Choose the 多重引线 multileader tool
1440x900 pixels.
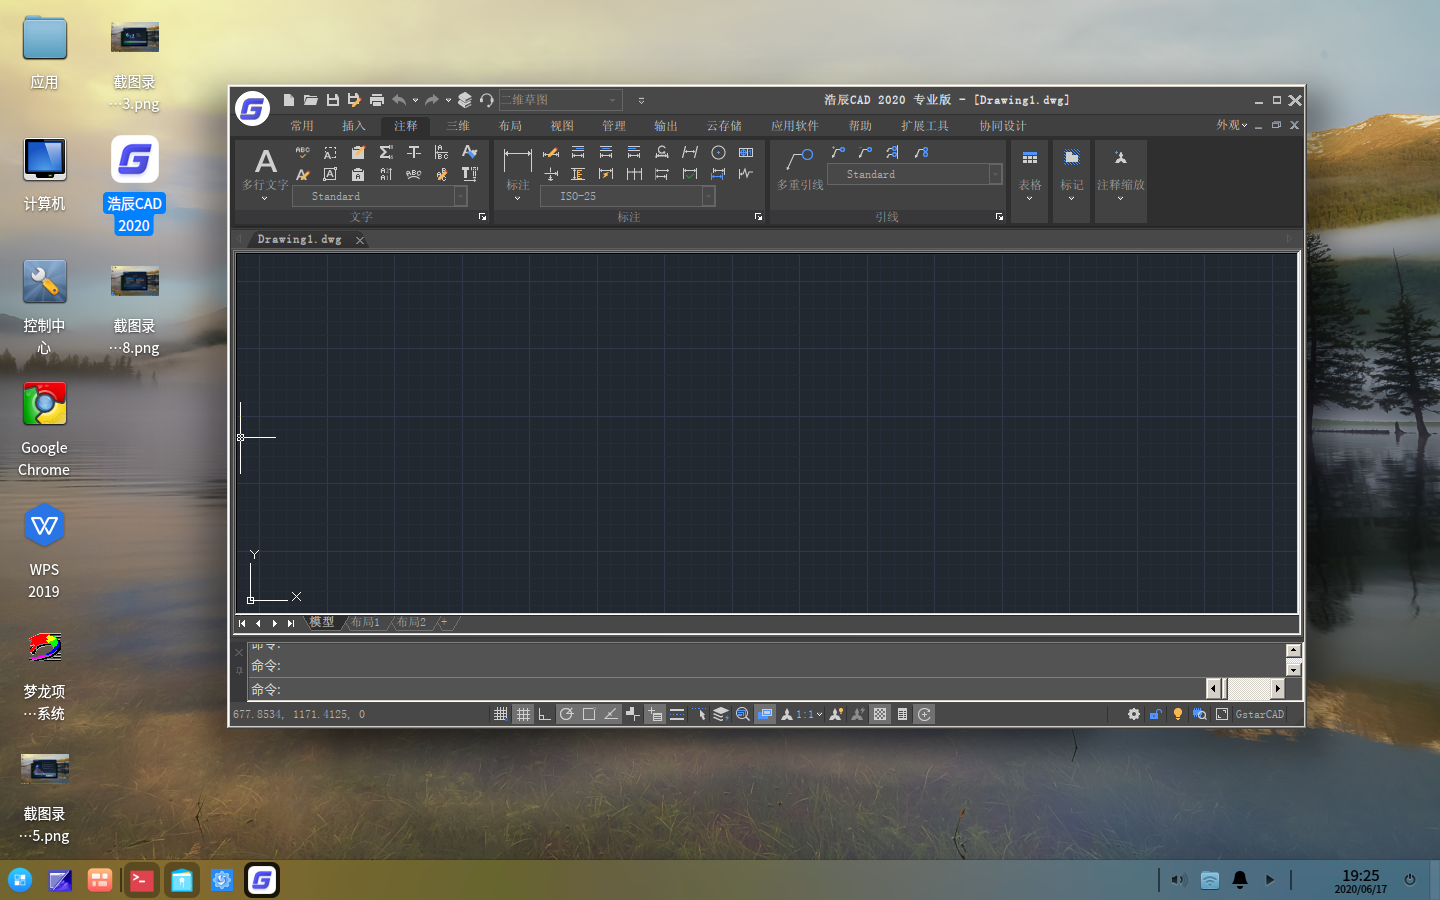click(800, 169)
